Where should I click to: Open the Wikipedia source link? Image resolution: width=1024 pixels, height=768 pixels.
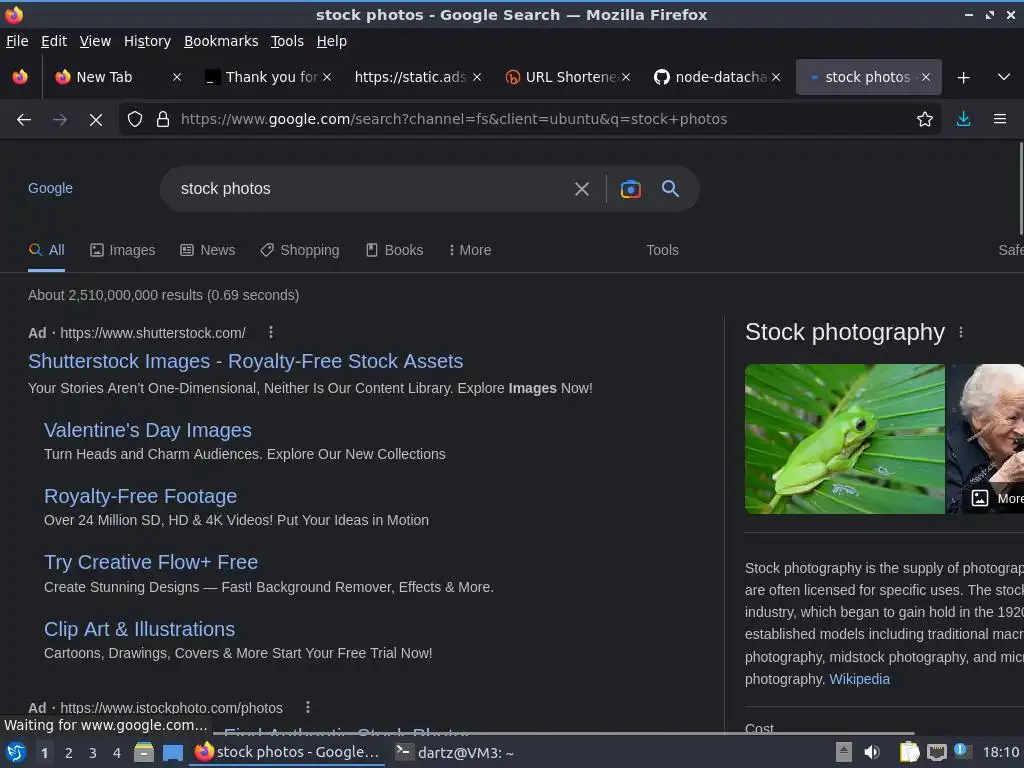[859, 679]
